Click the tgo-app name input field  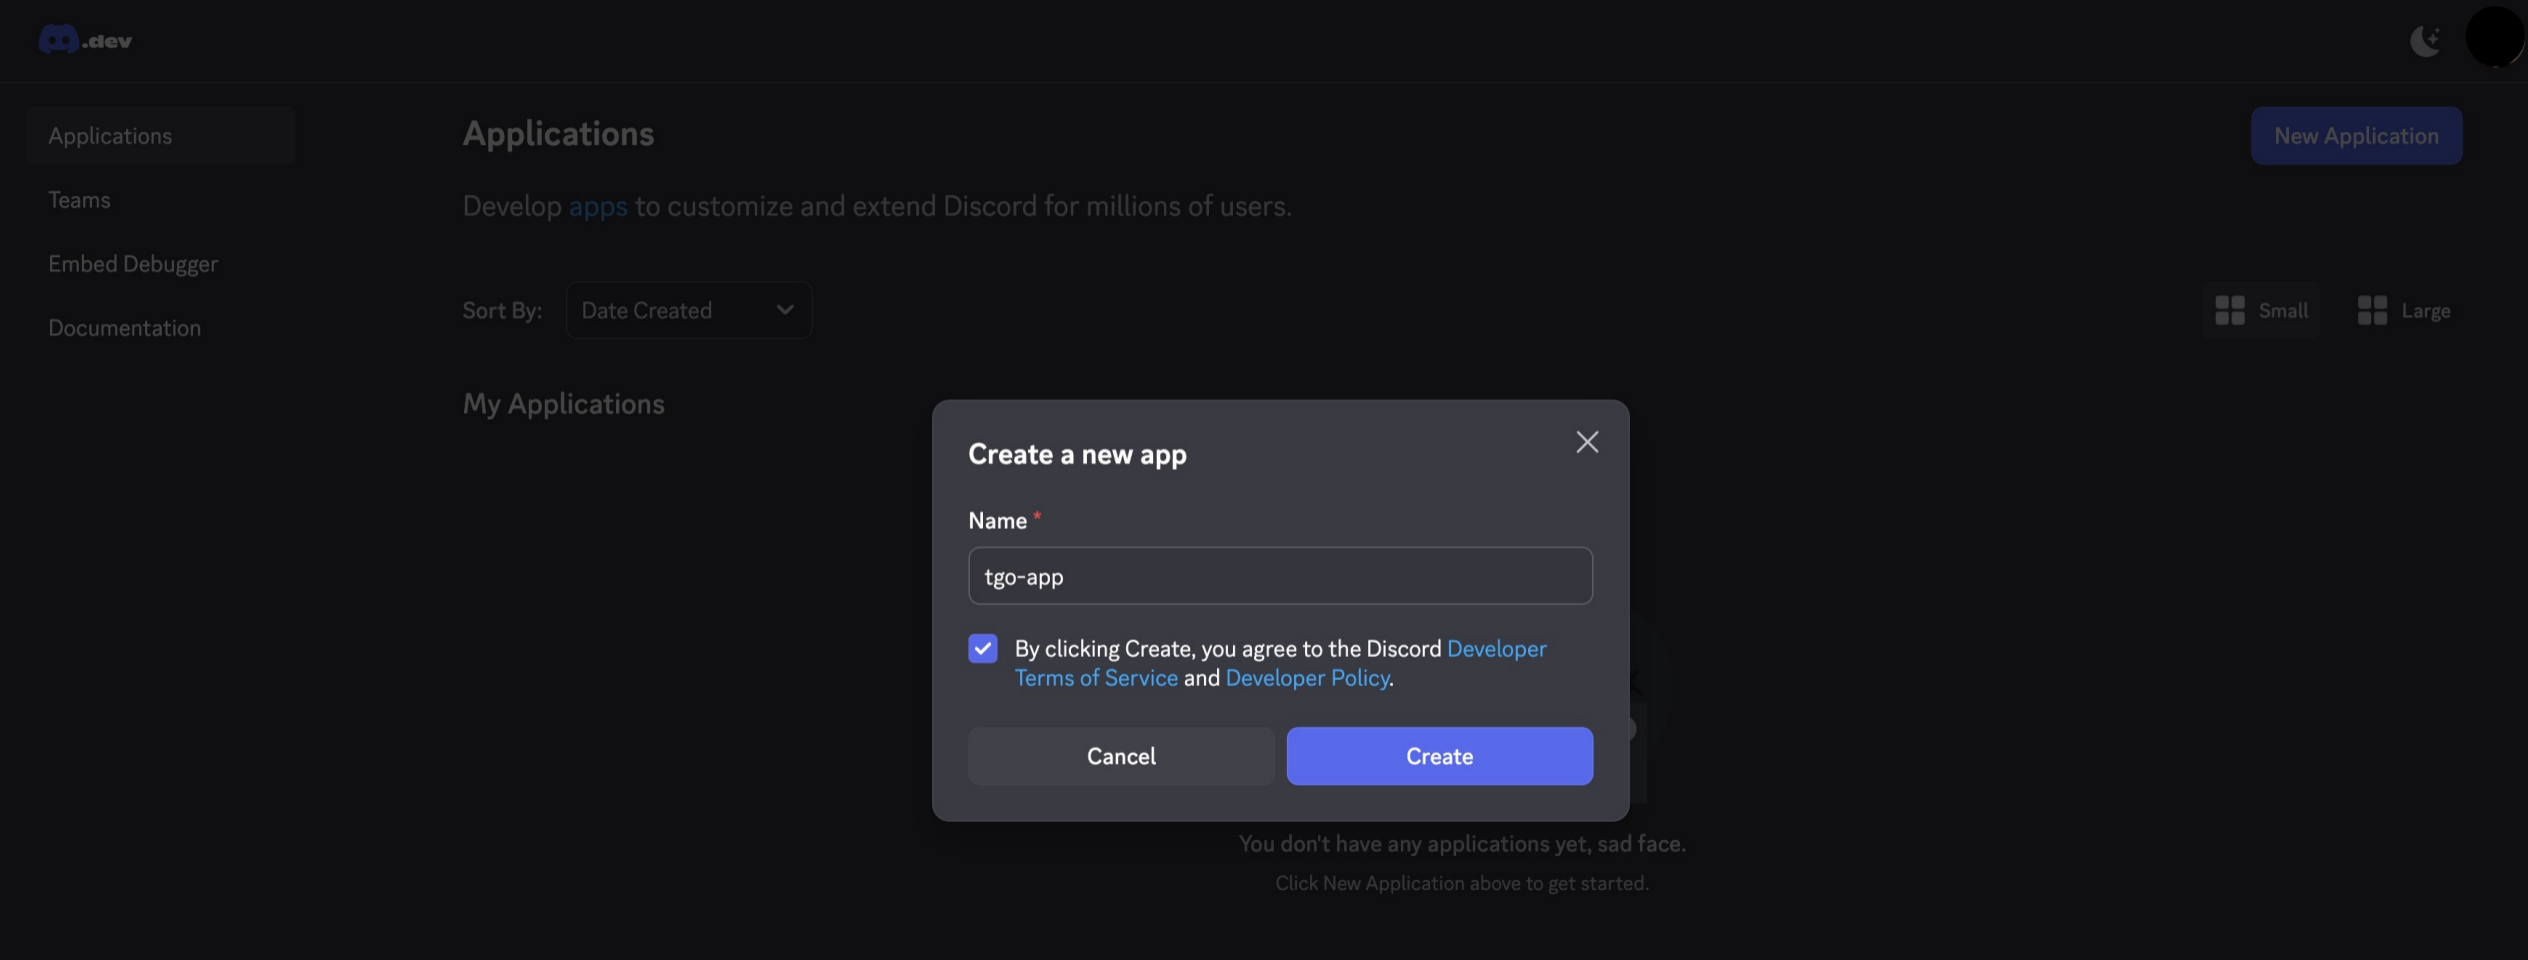1279,576
